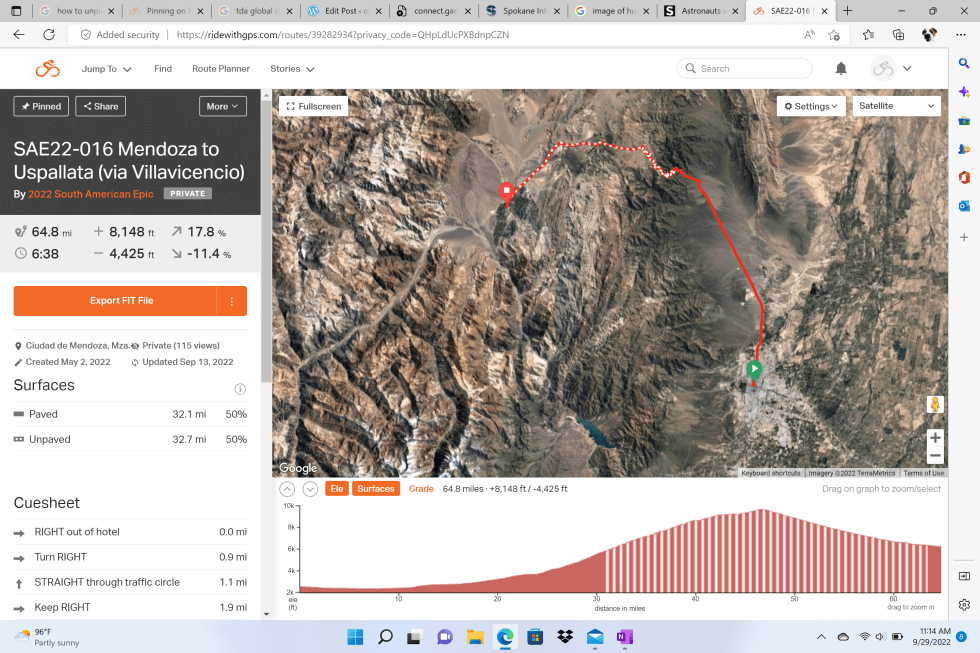Image resolution: width=980 pixels, height=653 pixels.
Task: Open the Jump To menu
Action: tap(106, 69)
